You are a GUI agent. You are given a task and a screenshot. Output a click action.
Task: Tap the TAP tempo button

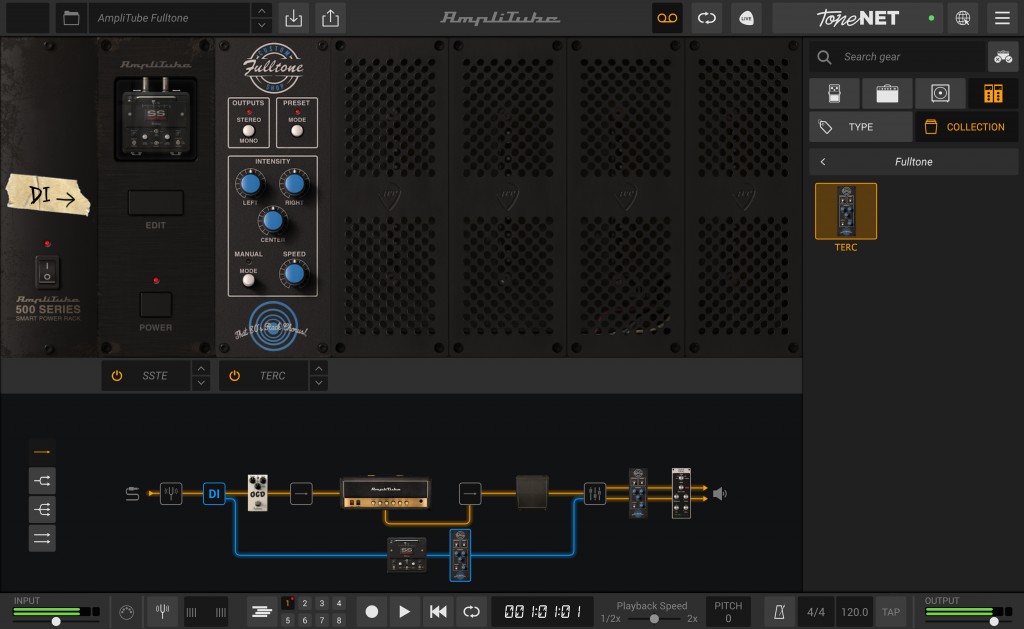tap(889, 611)
